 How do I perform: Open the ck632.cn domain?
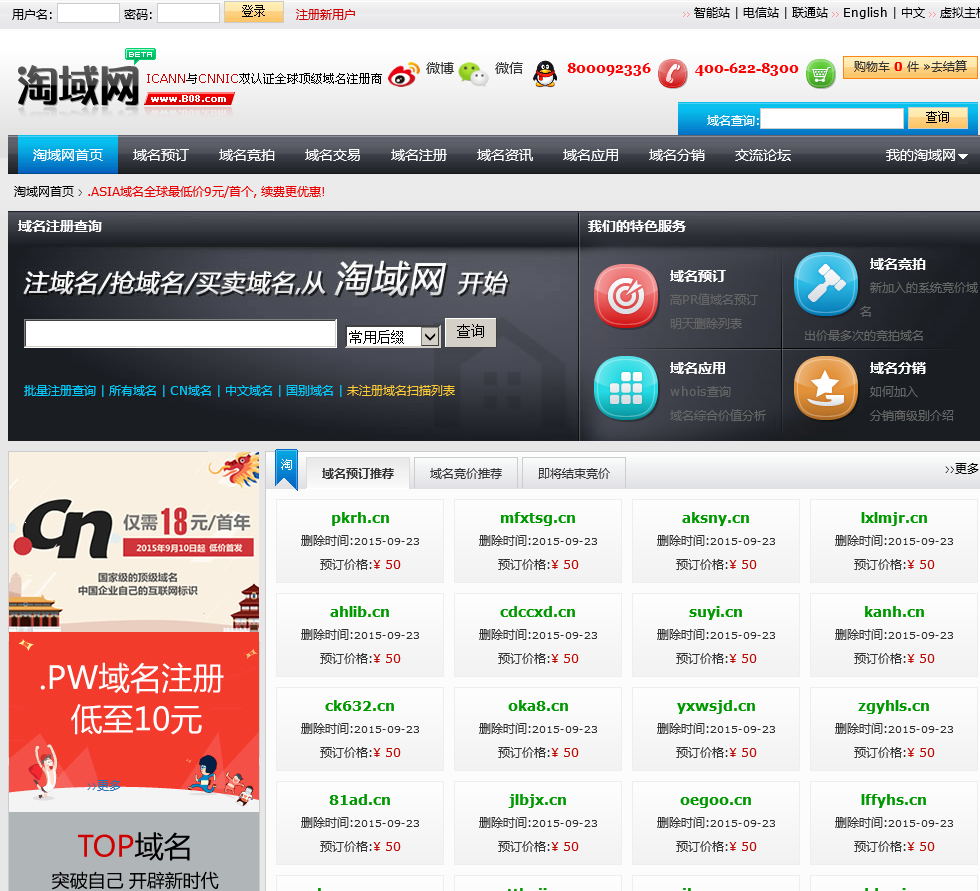(360, 706)
